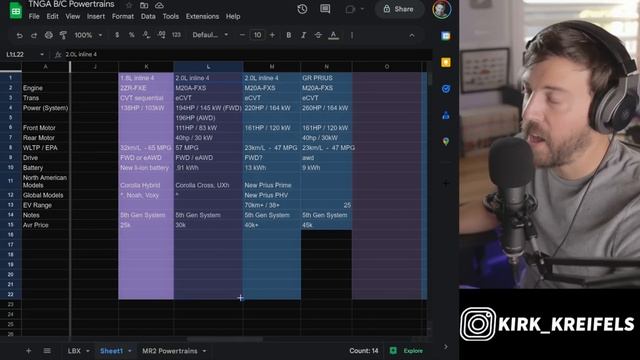Open version history clock icon

302,9
